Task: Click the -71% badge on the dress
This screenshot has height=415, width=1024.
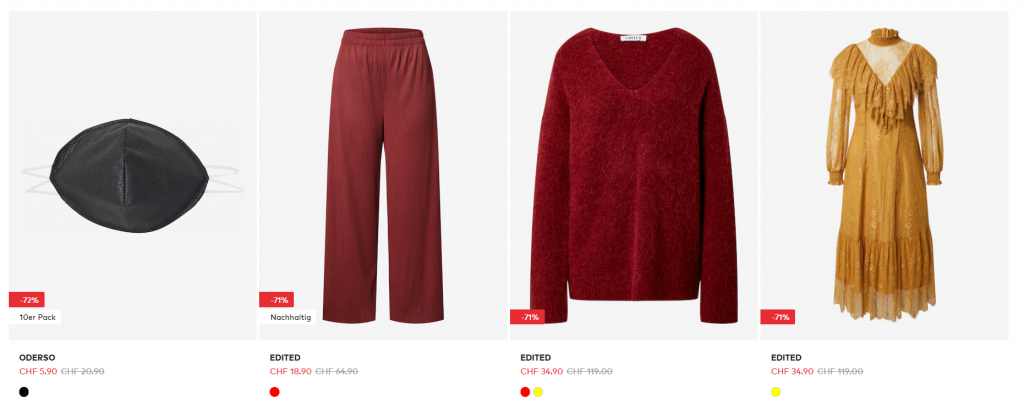Action: pos(778,317)
